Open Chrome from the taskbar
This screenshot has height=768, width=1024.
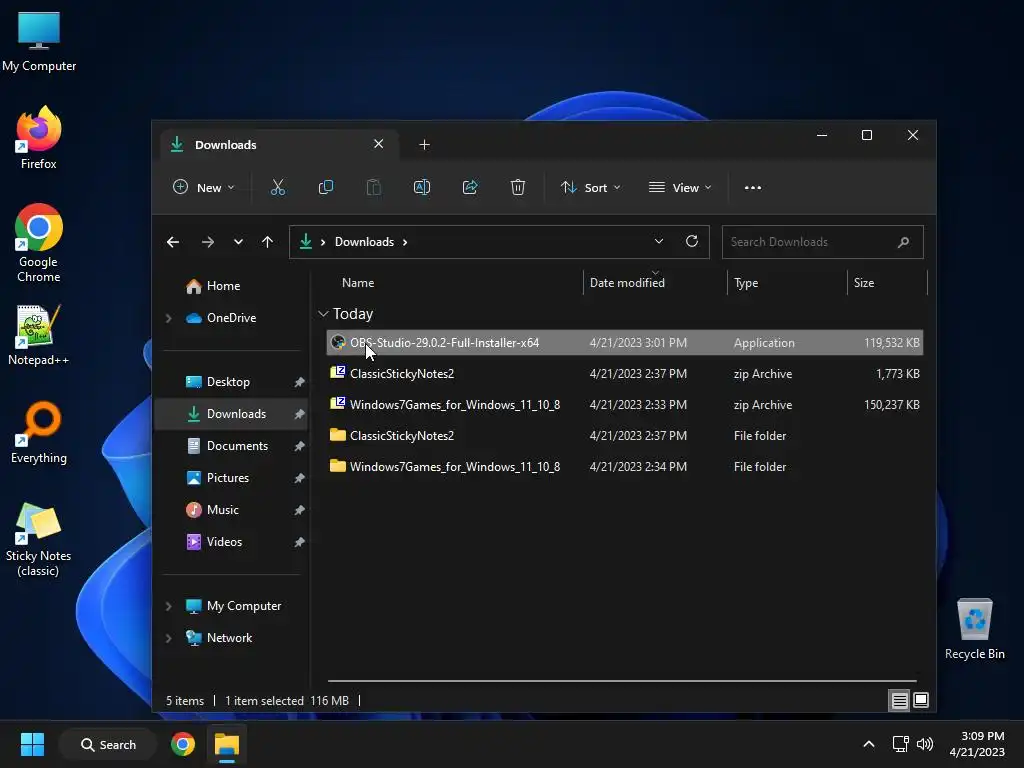183,744
